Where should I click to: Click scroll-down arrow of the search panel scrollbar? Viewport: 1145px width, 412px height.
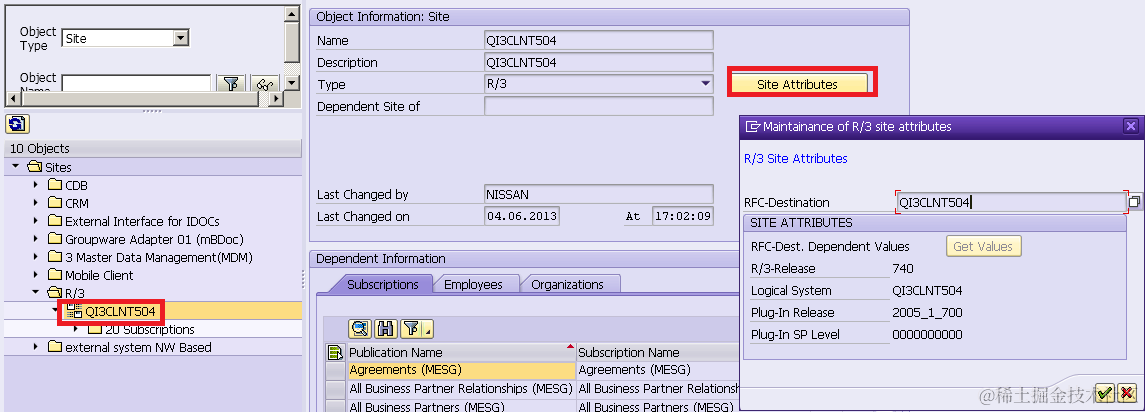tap(291, 83)
